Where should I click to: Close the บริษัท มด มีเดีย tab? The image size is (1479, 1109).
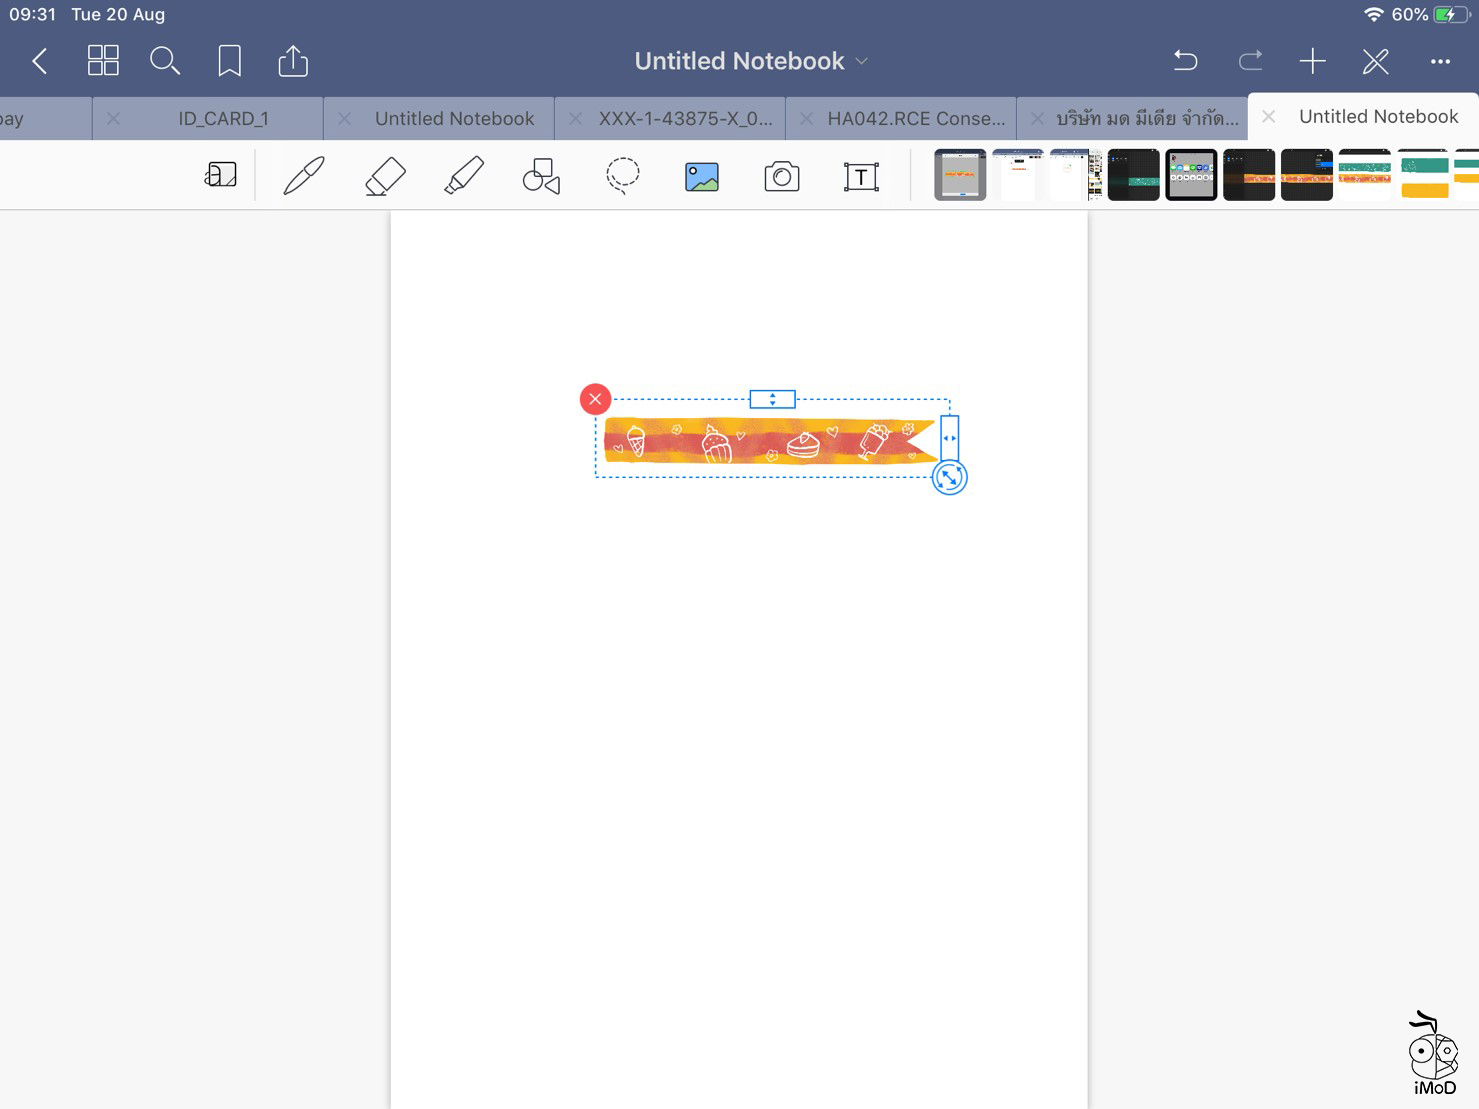click(x=1037, y=118)
